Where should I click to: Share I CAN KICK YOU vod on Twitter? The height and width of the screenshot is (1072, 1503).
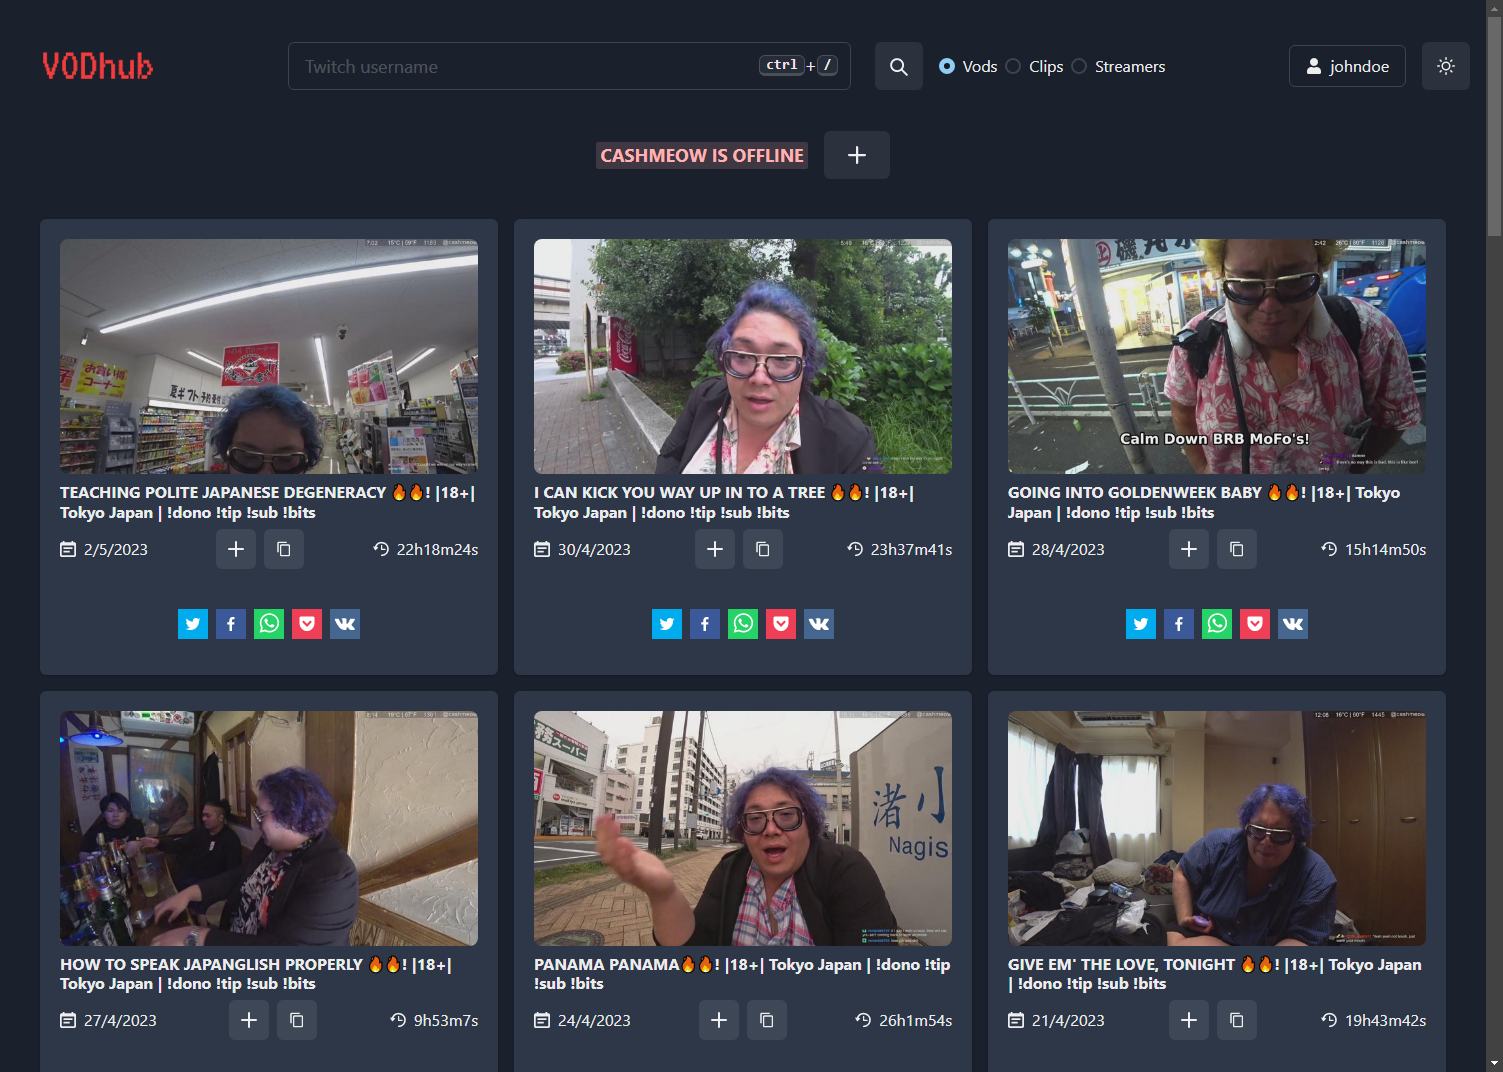click(x=667, y=624)
